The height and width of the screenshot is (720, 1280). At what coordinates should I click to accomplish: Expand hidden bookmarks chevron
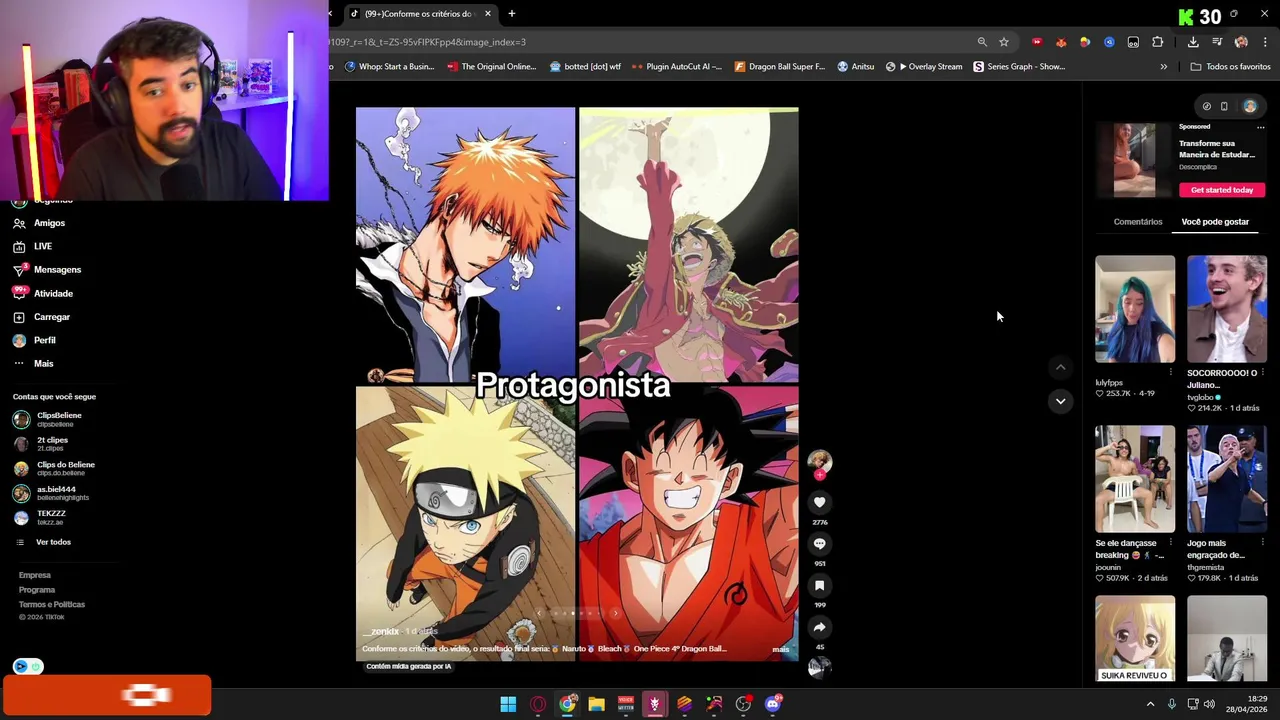1163,67
